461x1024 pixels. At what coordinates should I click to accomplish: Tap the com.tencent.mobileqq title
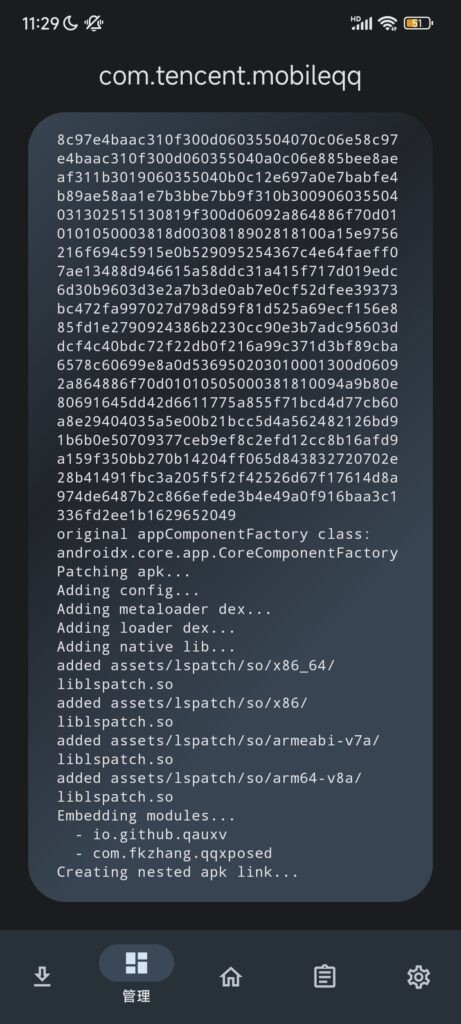tap(230, 76)
